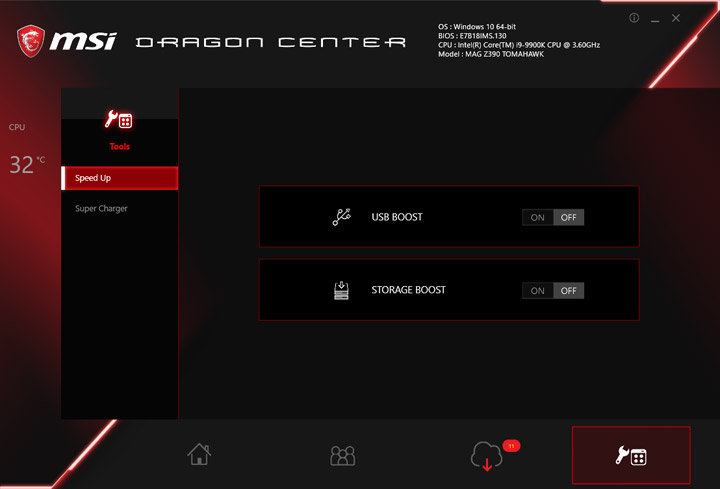
Task: Click the Storage Boost drive icon
Action: 341,290
